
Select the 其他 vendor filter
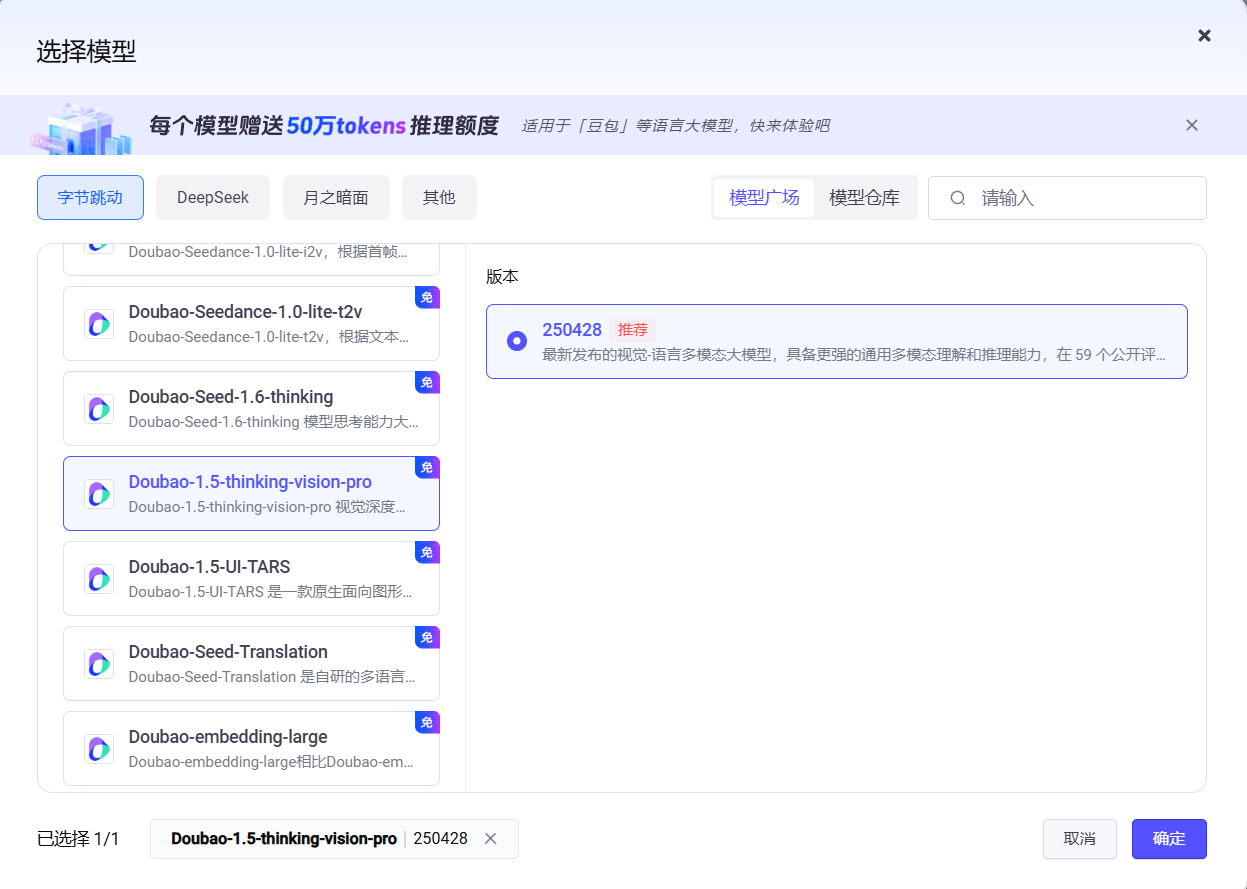(x=439, y=197)
